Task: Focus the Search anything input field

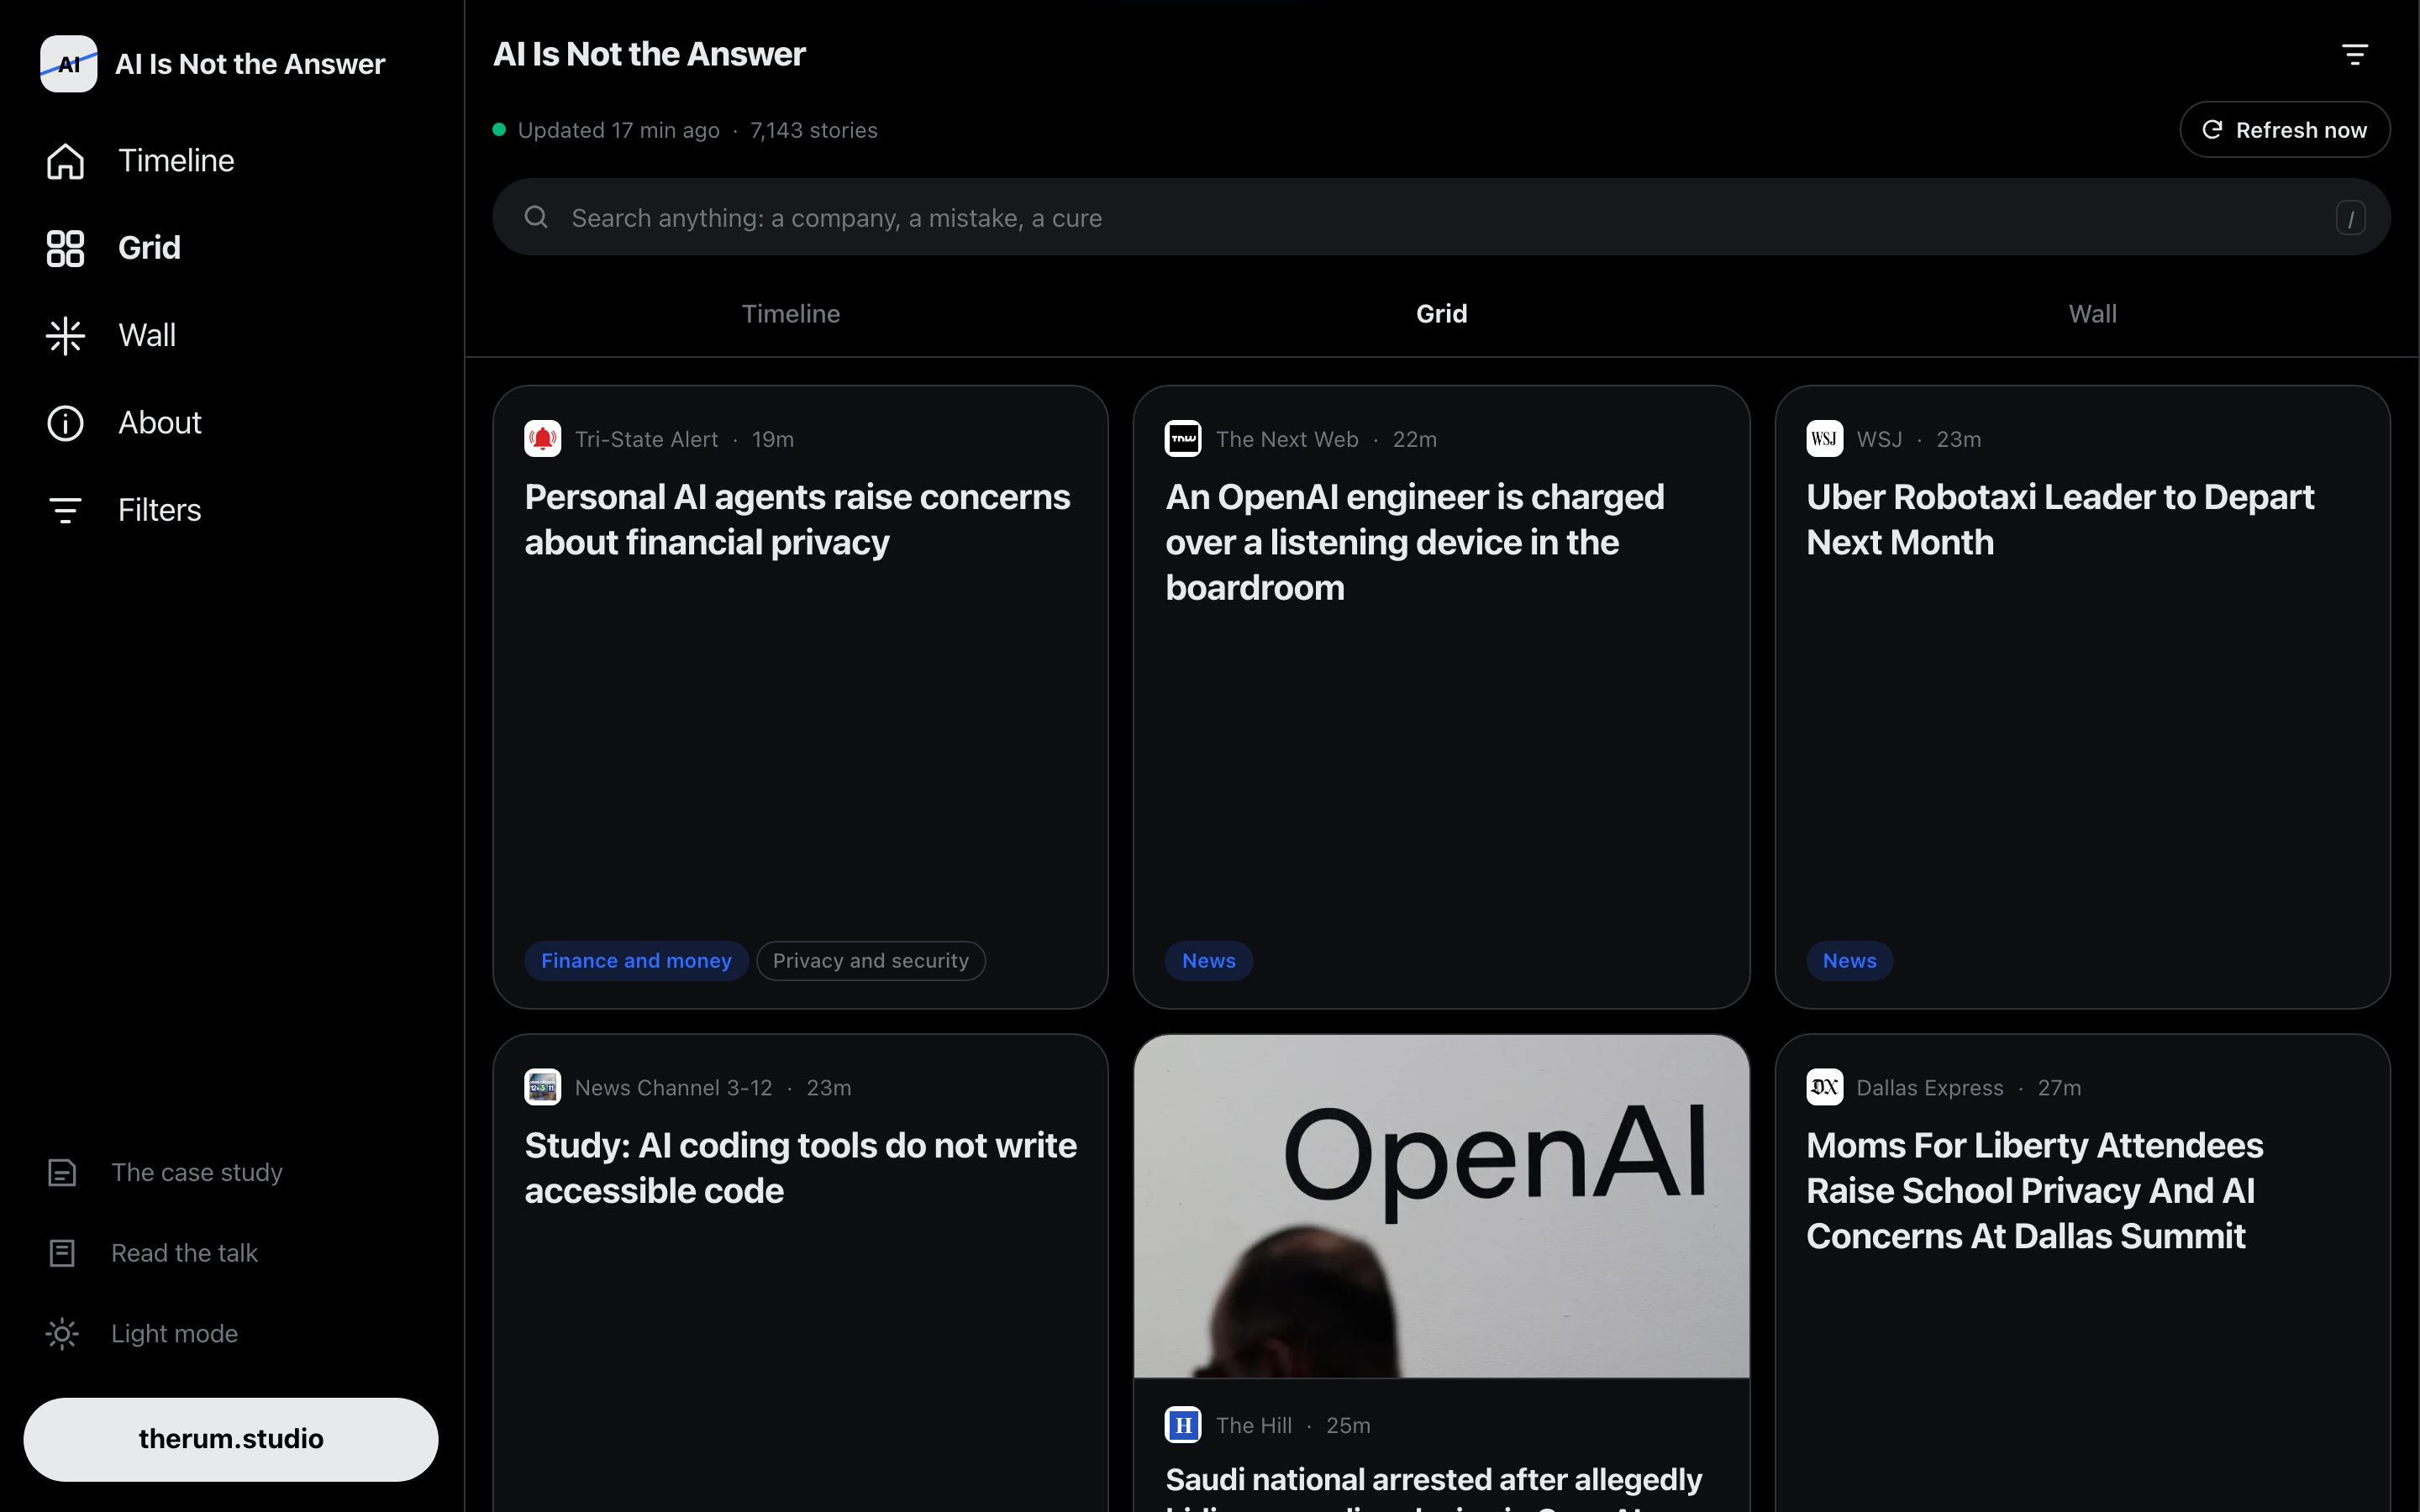Action: click(x=1441, y=217)
